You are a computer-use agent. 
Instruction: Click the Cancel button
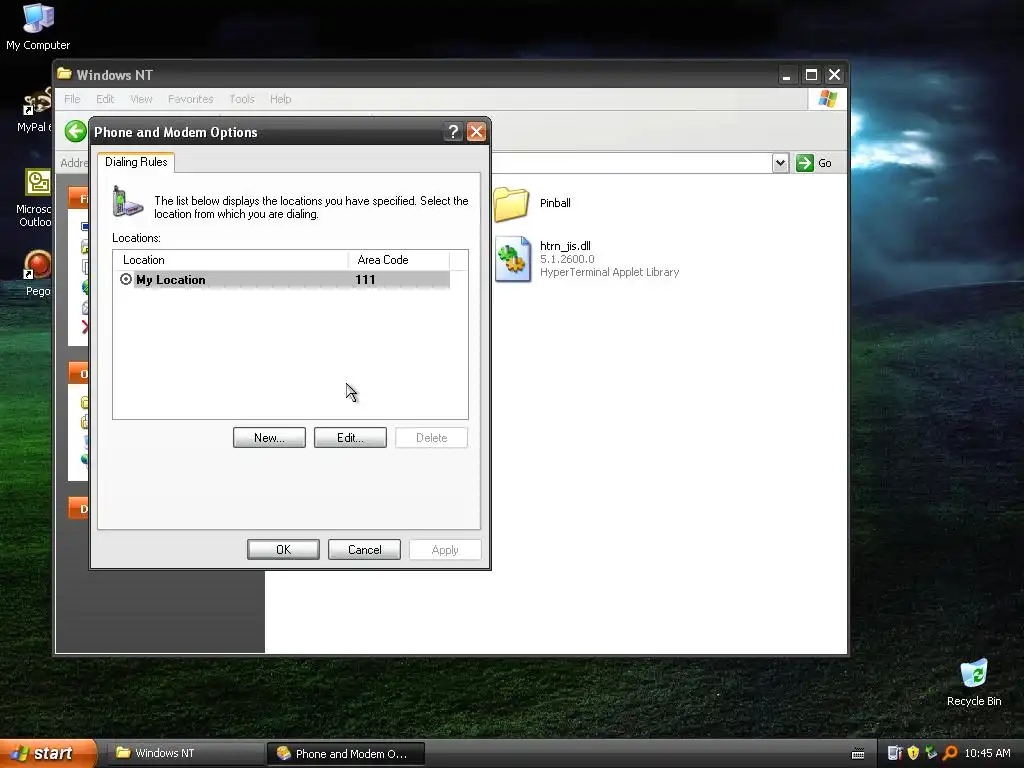364,550
